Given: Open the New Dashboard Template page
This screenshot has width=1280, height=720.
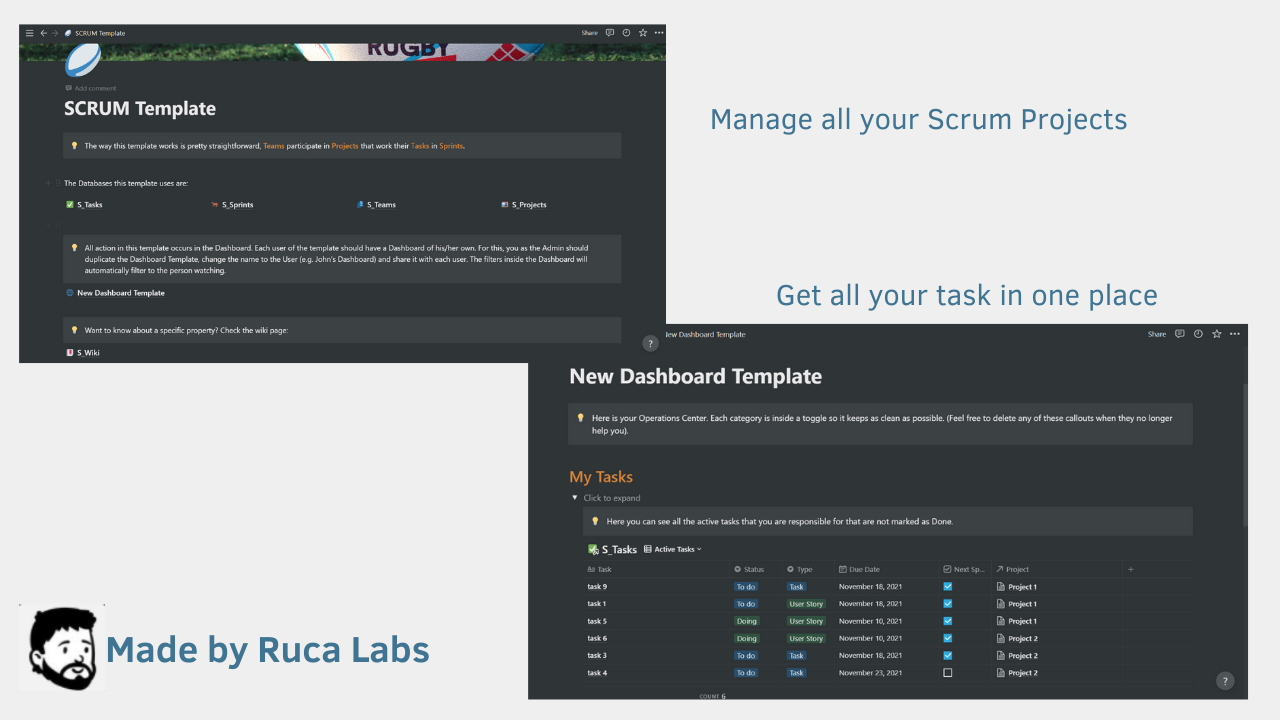Looking at the screenshot, I should pyautogui.click(x=120, y=293).
